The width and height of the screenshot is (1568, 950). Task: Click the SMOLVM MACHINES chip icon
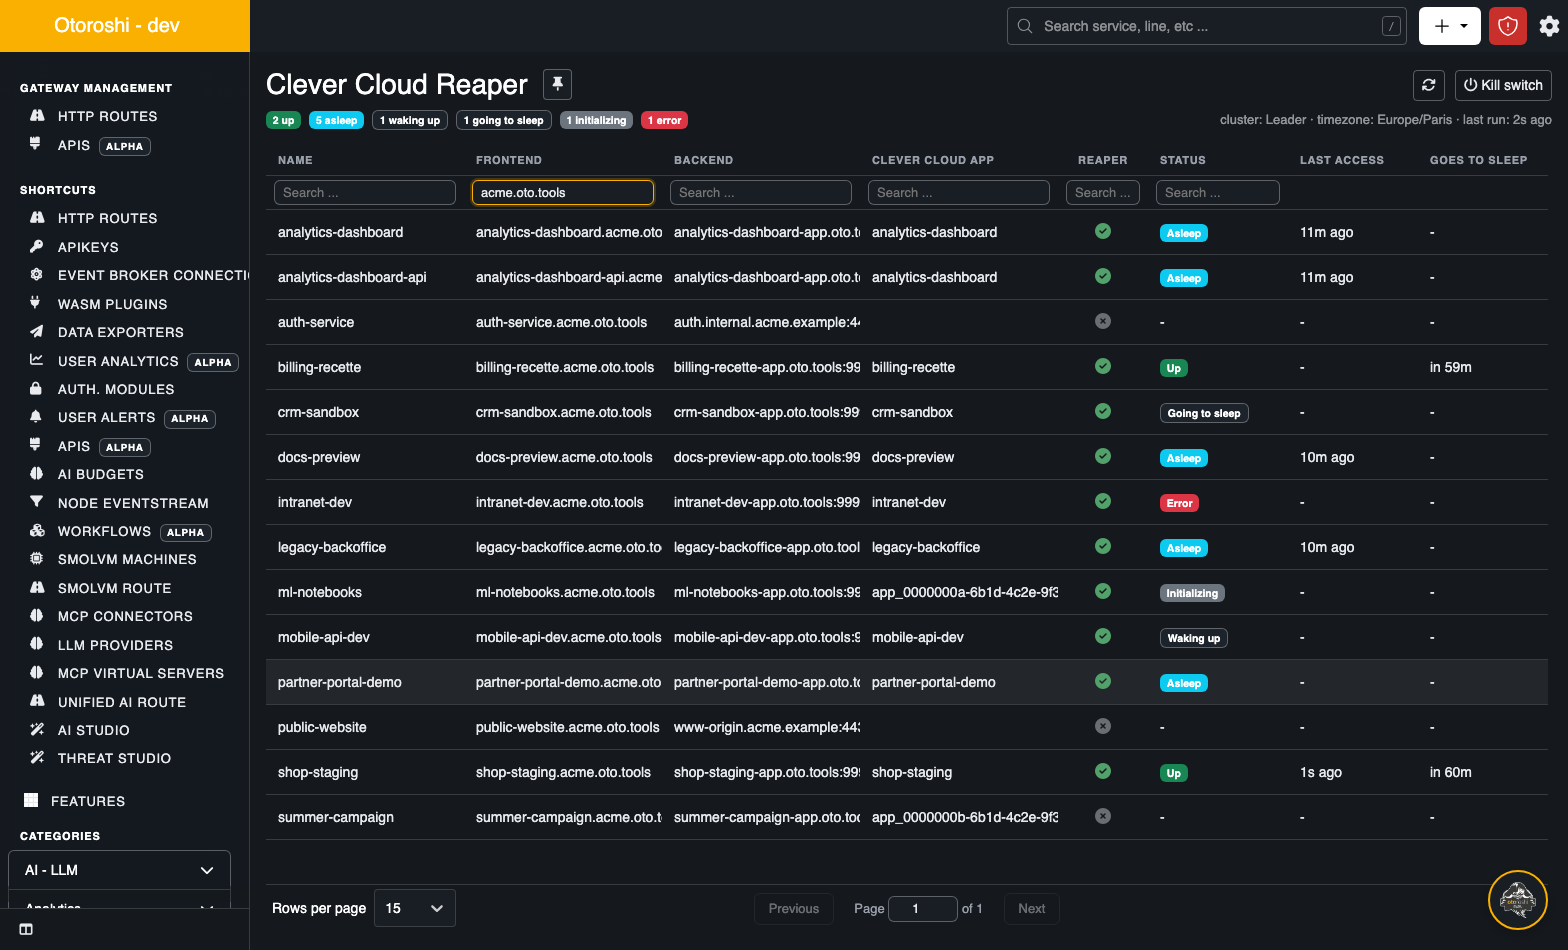pyautogui.click(x=37, y=559)
